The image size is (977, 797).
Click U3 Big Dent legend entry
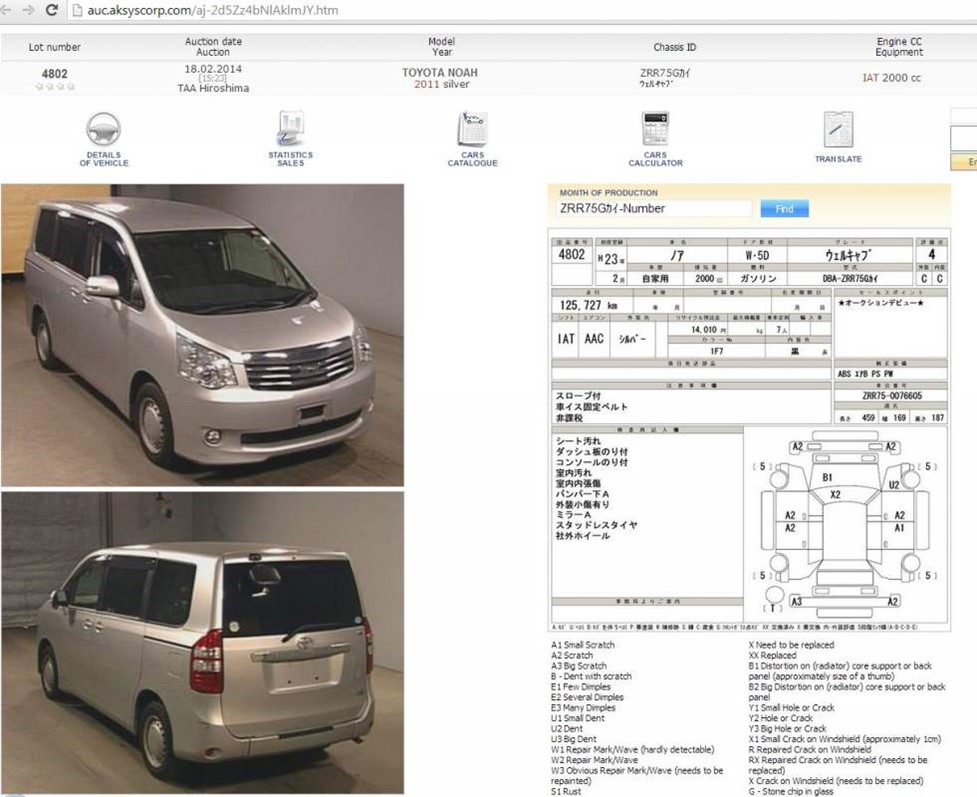click(x=573, y=739)
